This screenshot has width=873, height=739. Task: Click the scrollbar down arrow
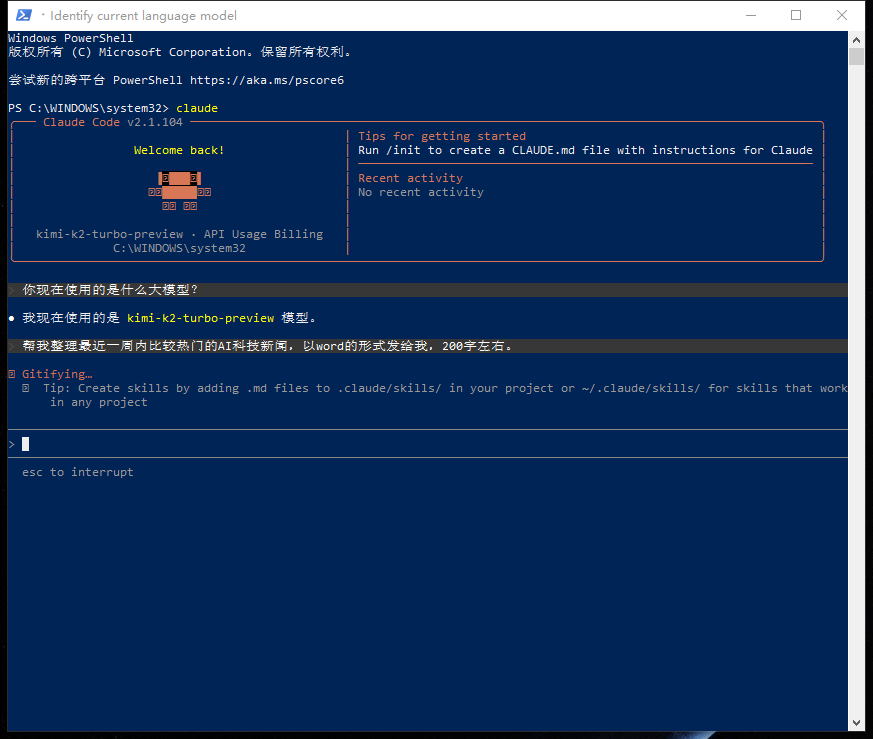[856, 723]
